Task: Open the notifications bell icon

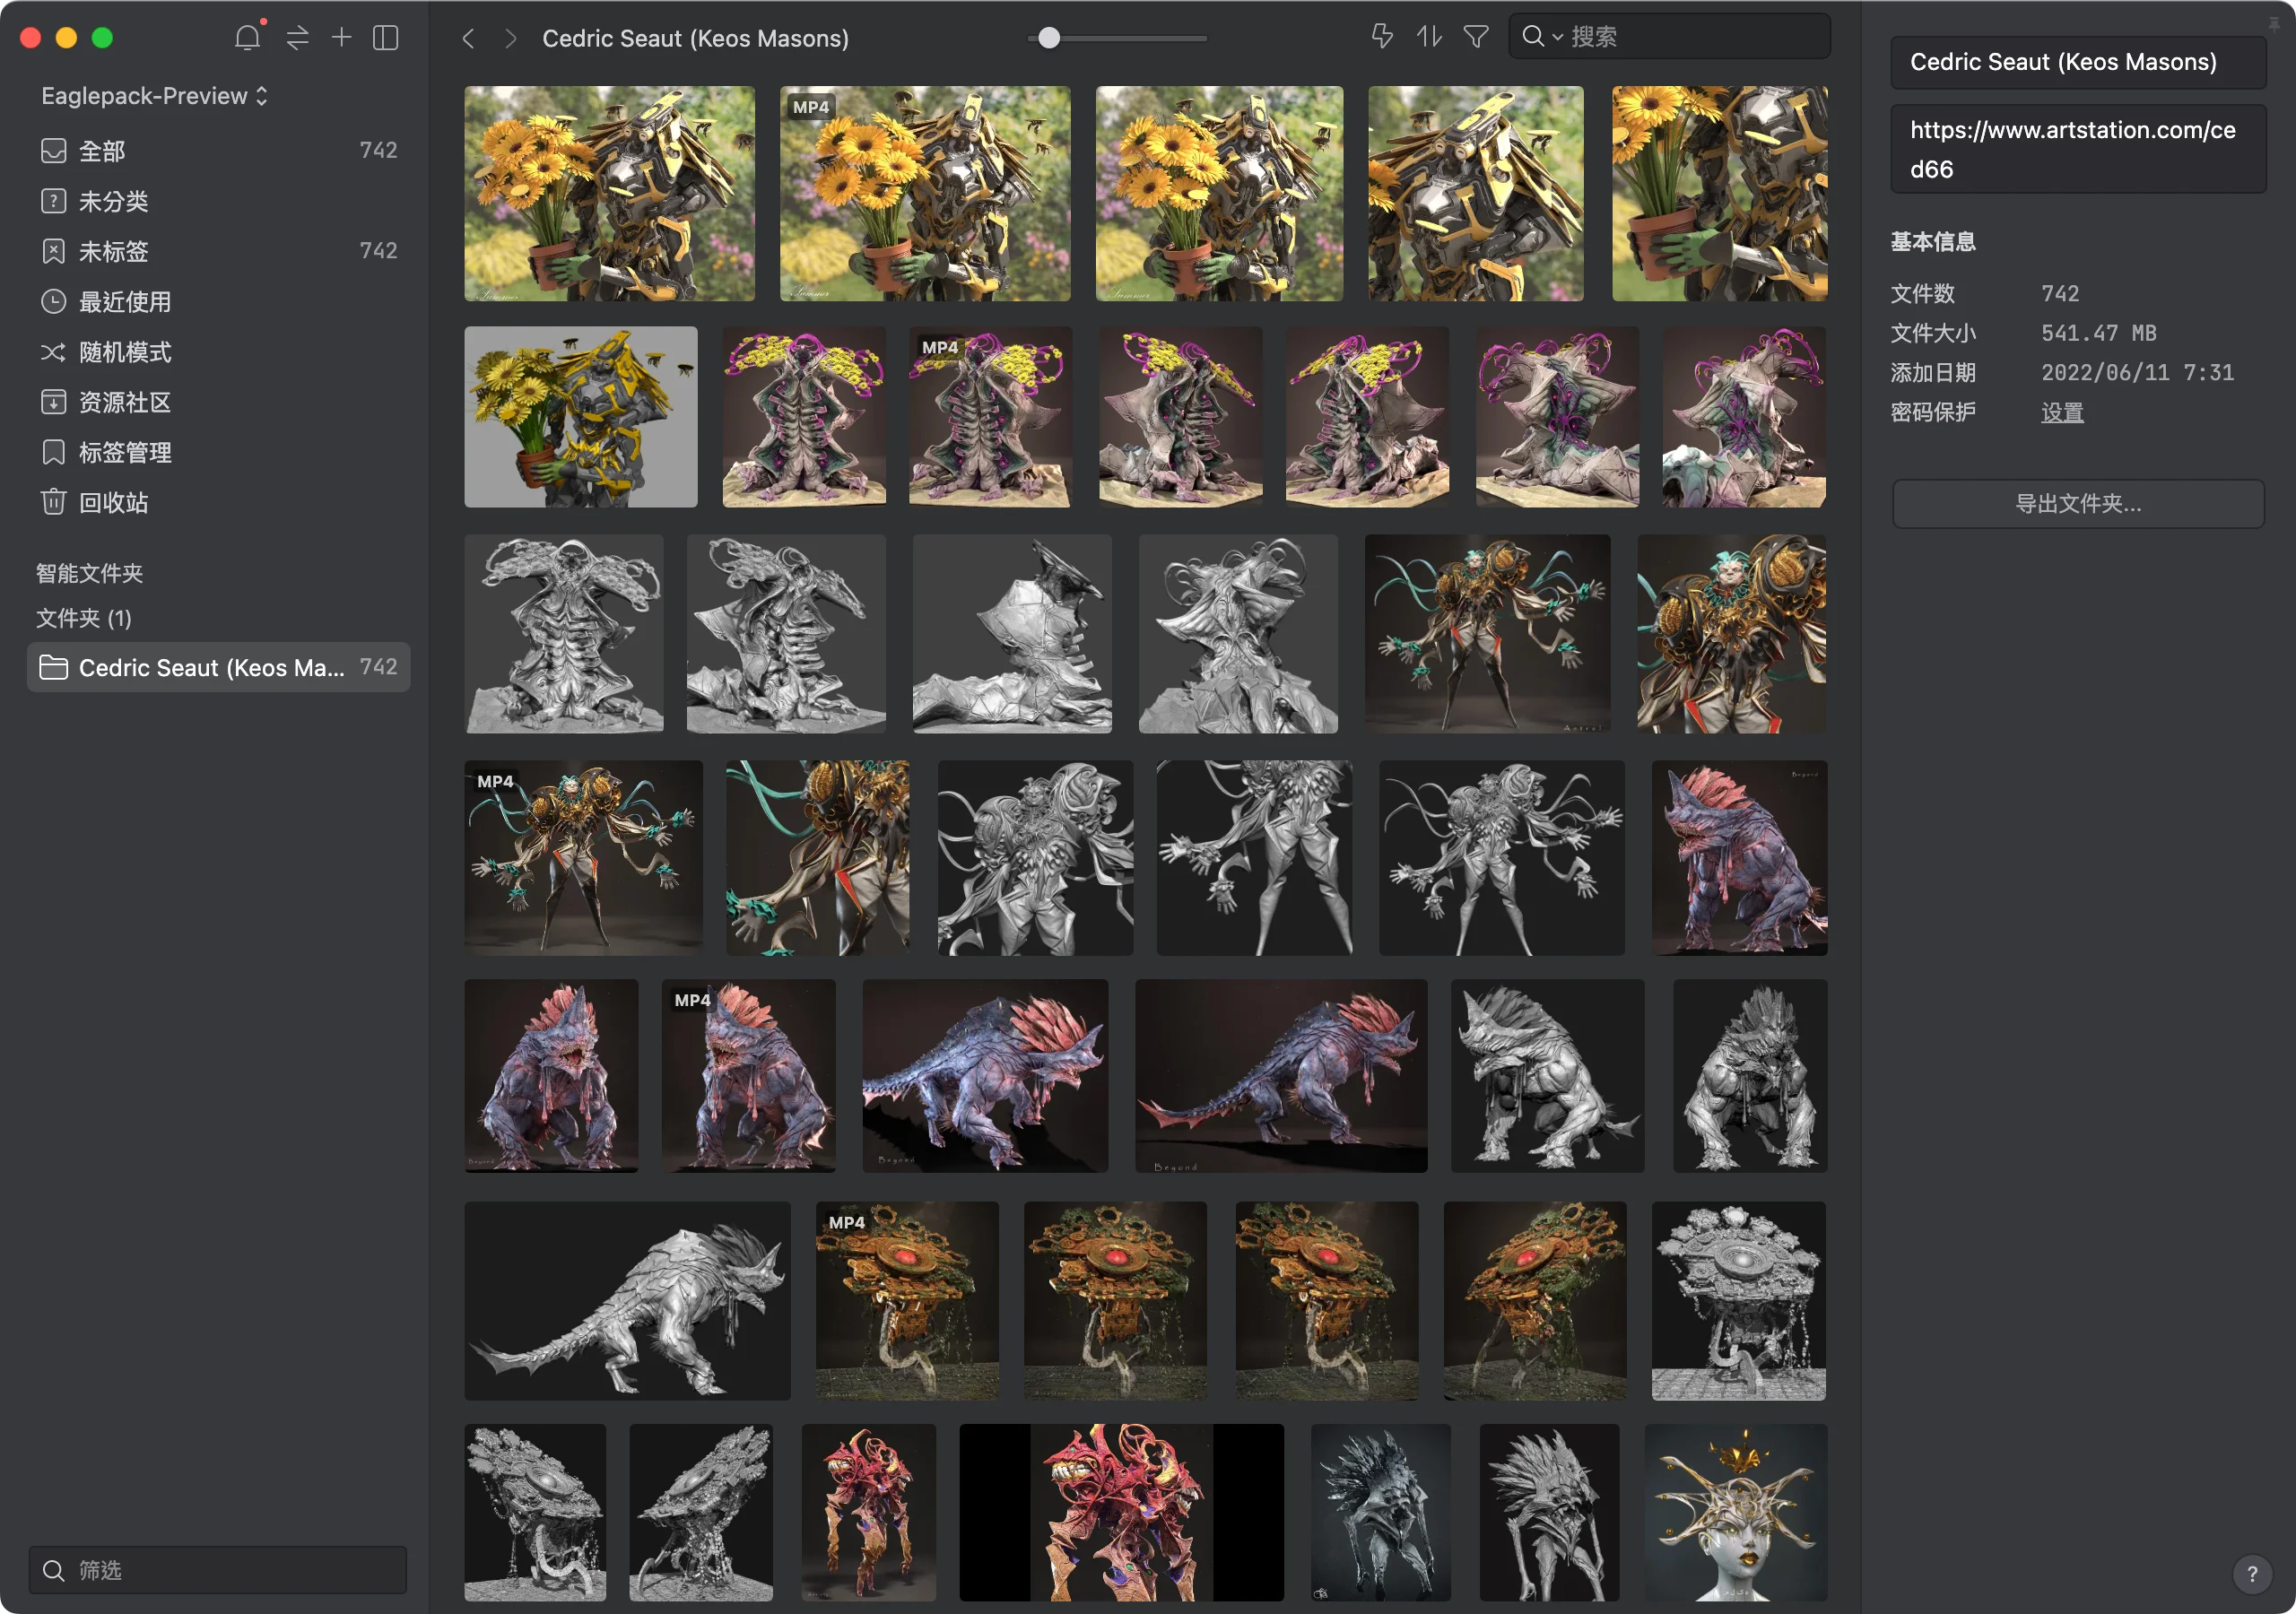Action: (248, 37)
